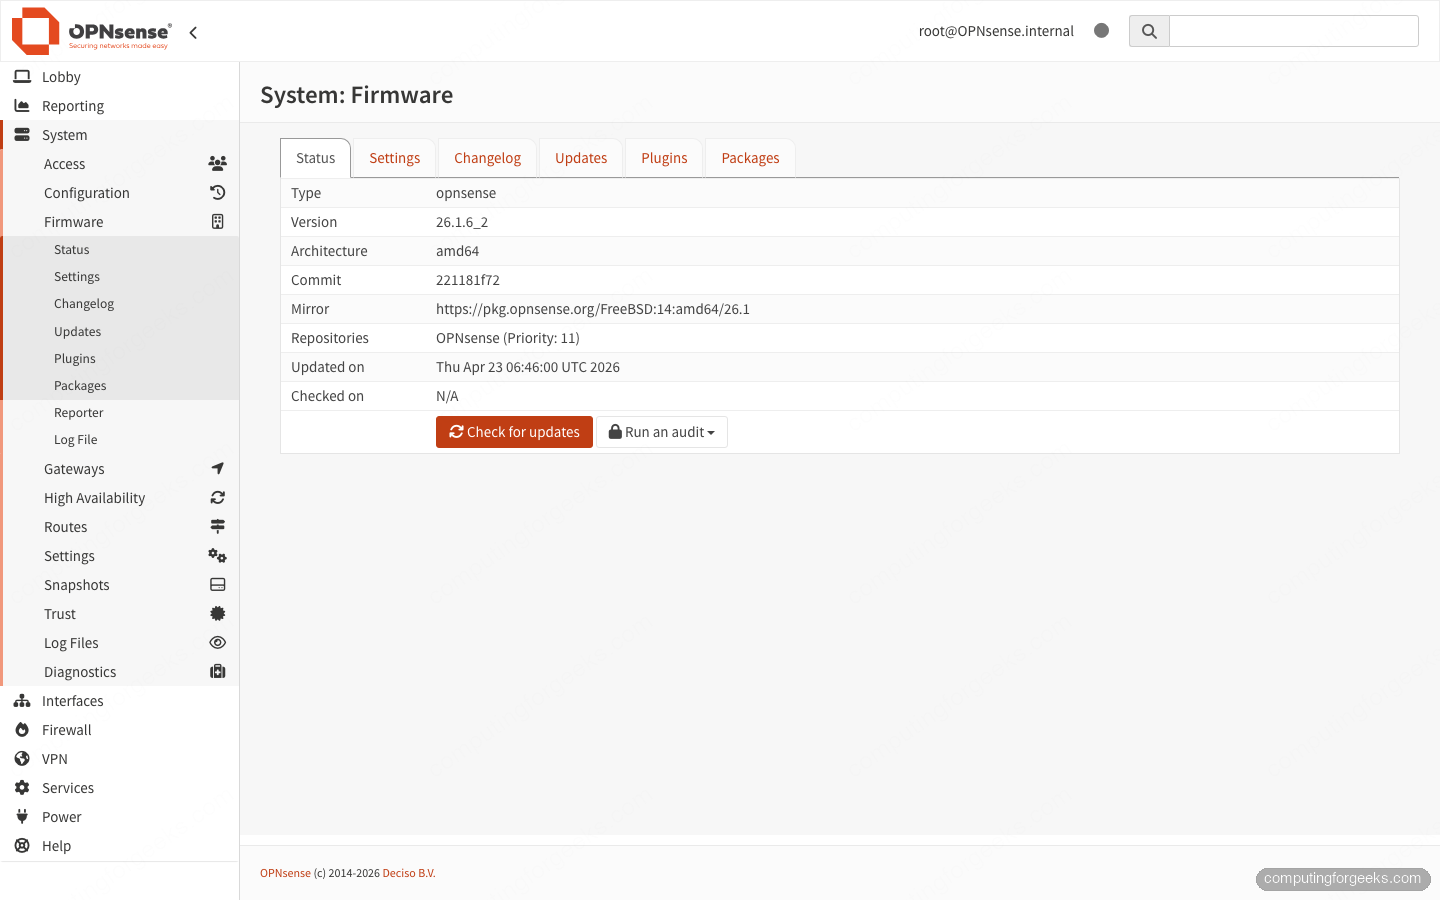Click the Help lifebuoy icon
Viewport: 1440px width, 900px height.
pos(22,846)
